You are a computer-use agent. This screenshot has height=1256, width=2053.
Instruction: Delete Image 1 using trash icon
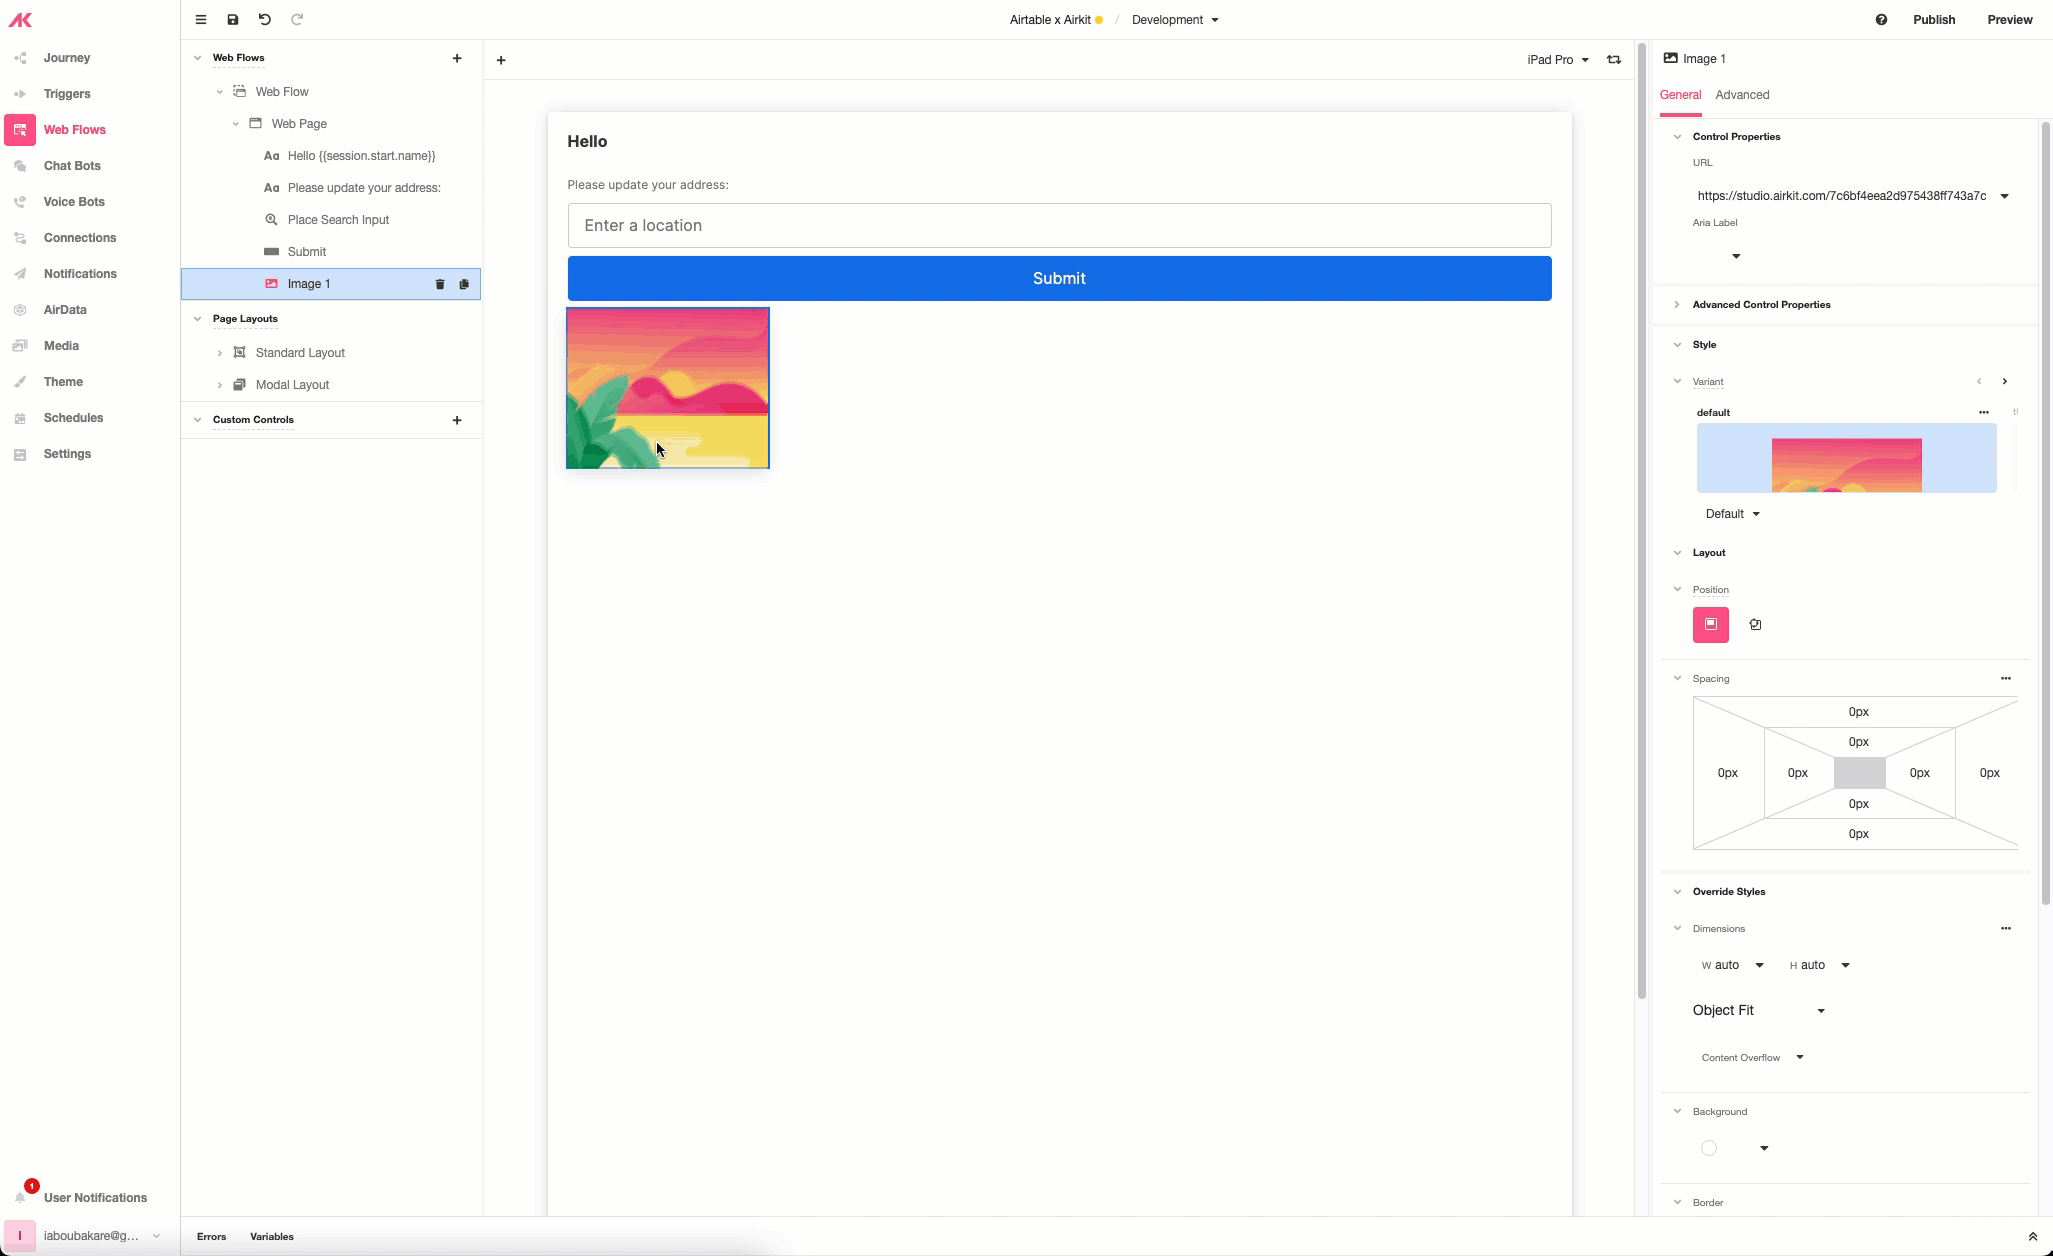tap(440, 284)
